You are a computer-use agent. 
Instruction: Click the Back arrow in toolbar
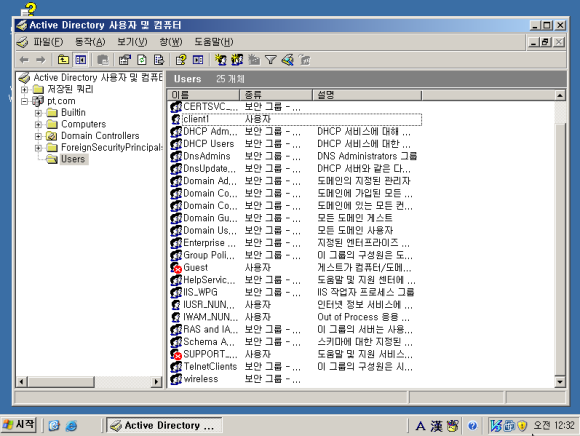[24, 60]
